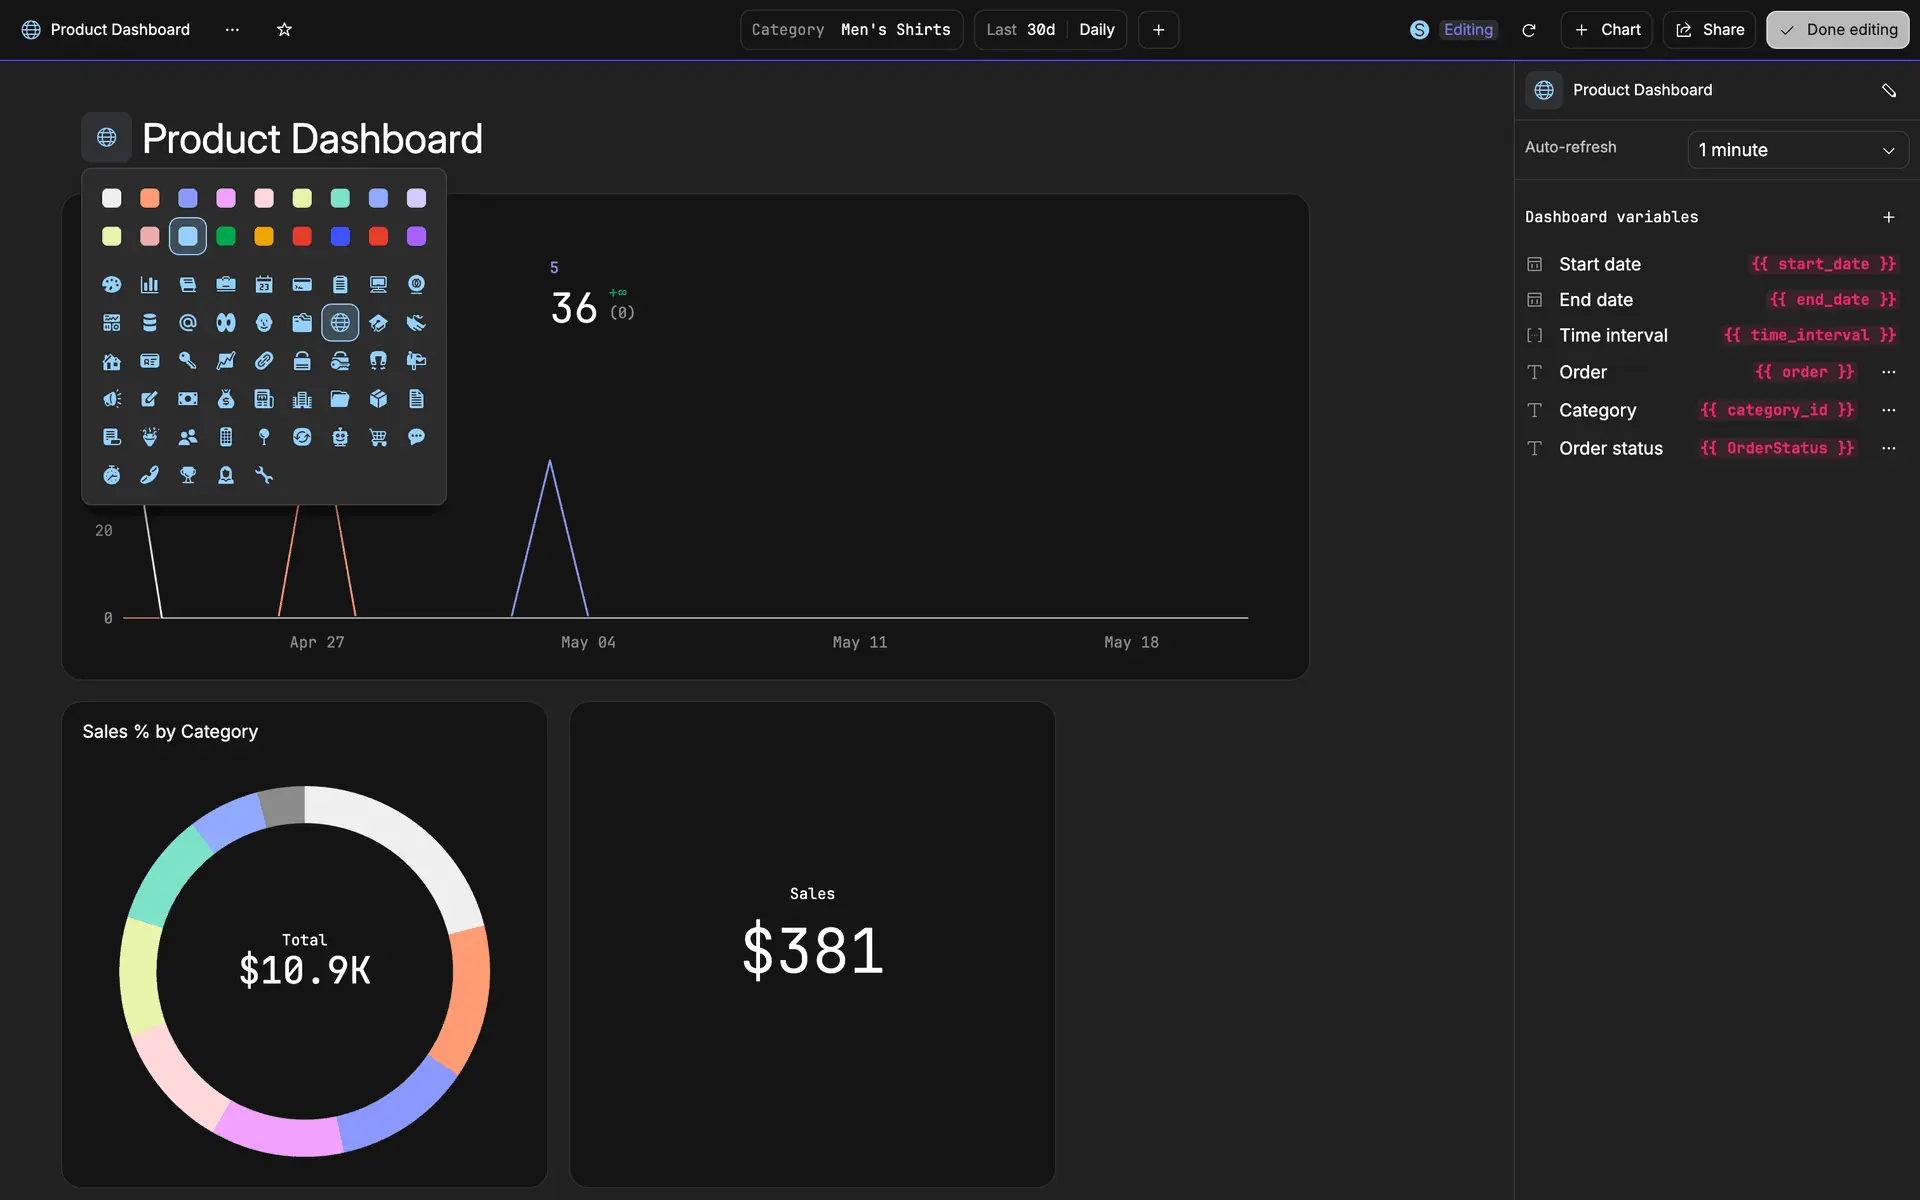Star the Product Dashboard as favorite
Screen dimensions: 1920x1200
click(284, 30)
